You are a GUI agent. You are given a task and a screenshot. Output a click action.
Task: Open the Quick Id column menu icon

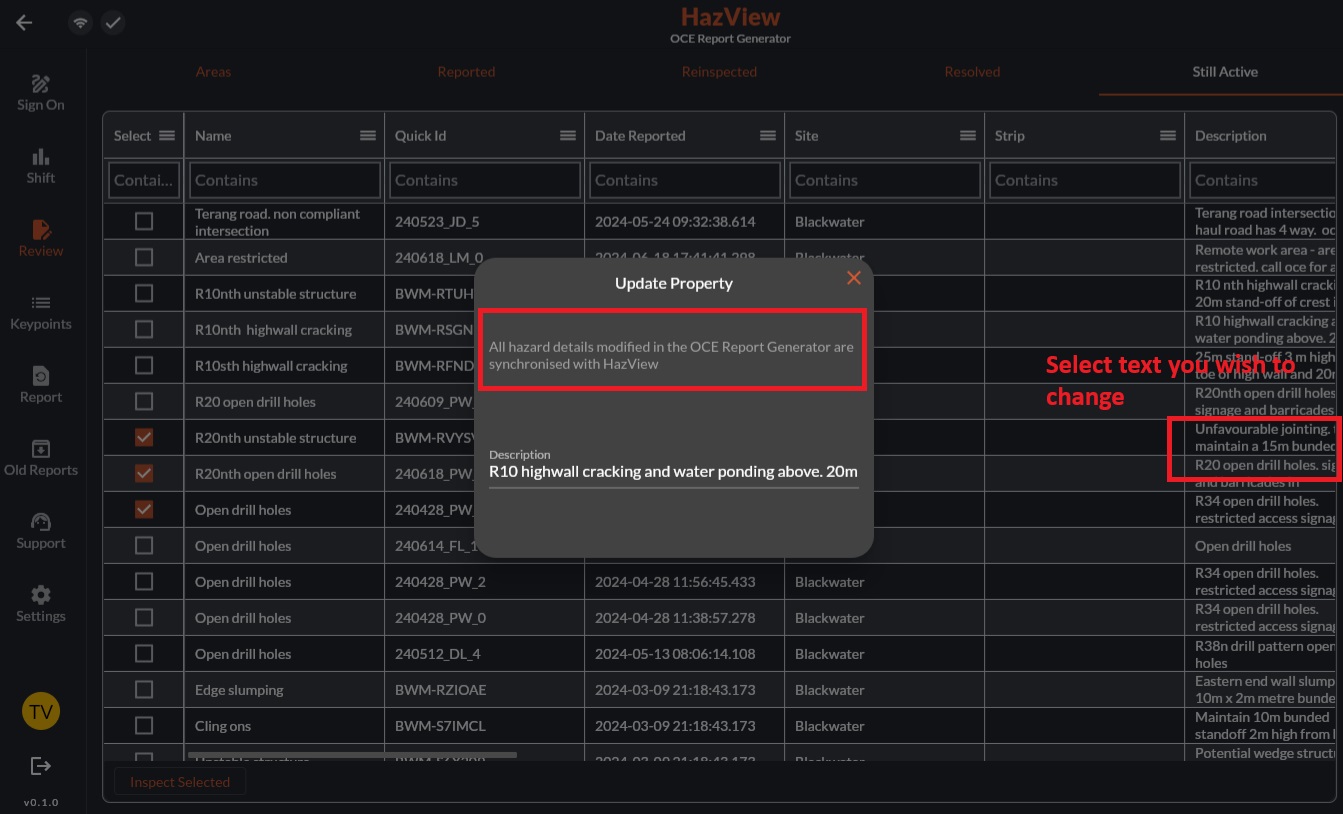pyautogui.click(x=568, y=136)
